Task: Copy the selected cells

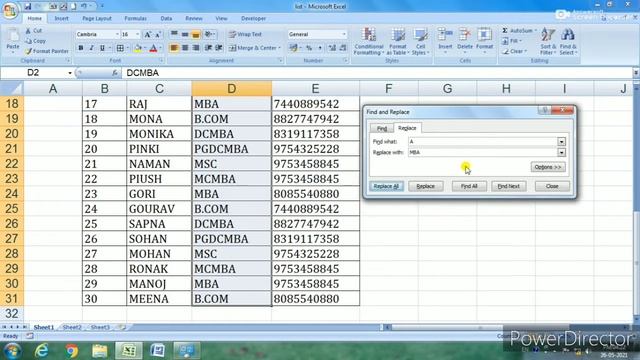Action: [36, 41]
